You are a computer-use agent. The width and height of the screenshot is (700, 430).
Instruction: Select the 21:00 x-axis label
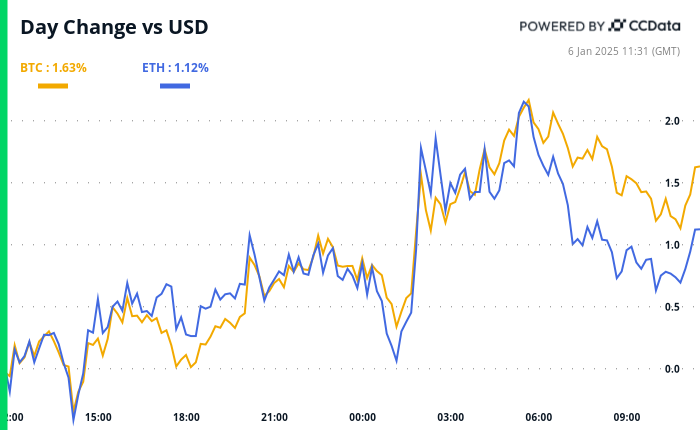tap(274, 417)
